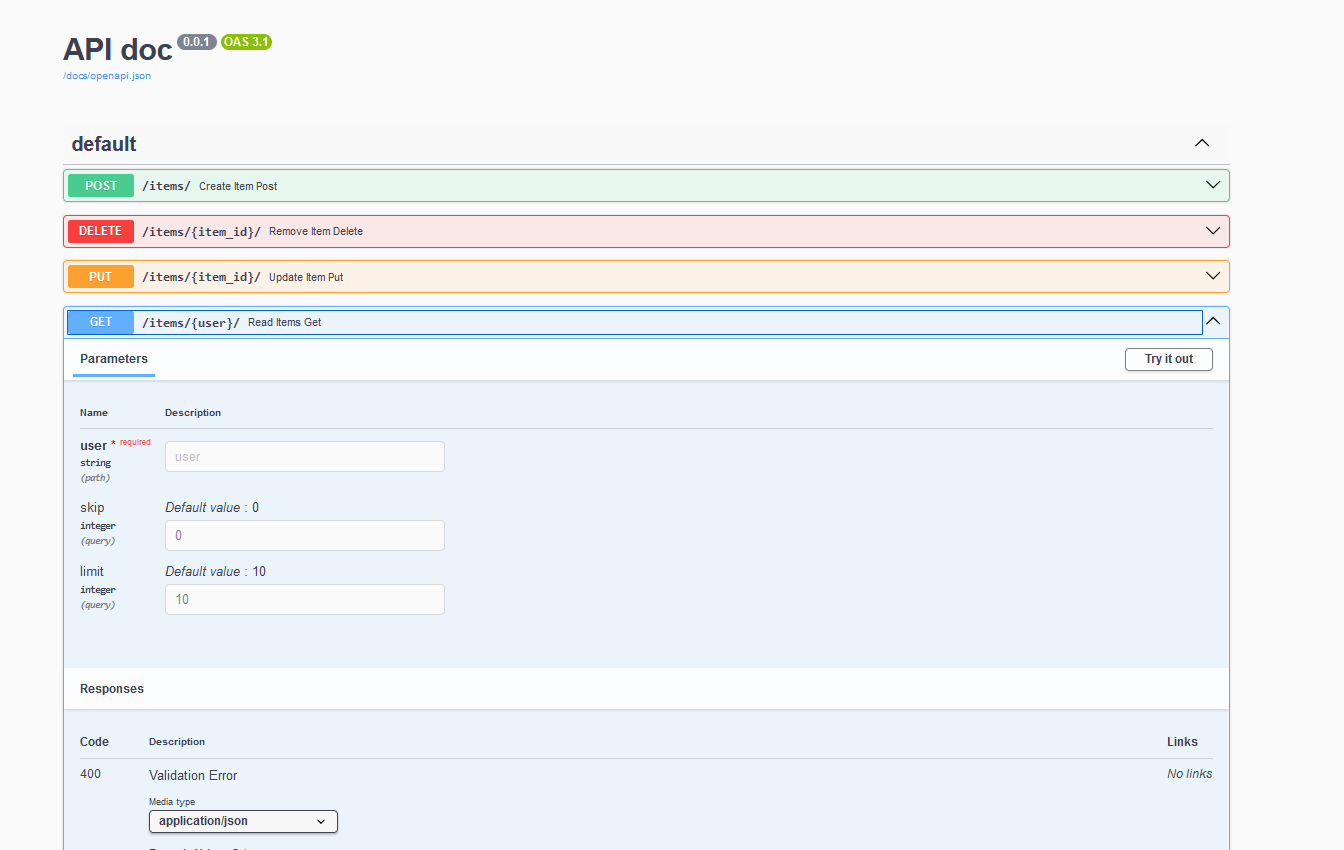Click the /items/{user}/ path text
Screen dimensions: 1344x850
(191, 323)
